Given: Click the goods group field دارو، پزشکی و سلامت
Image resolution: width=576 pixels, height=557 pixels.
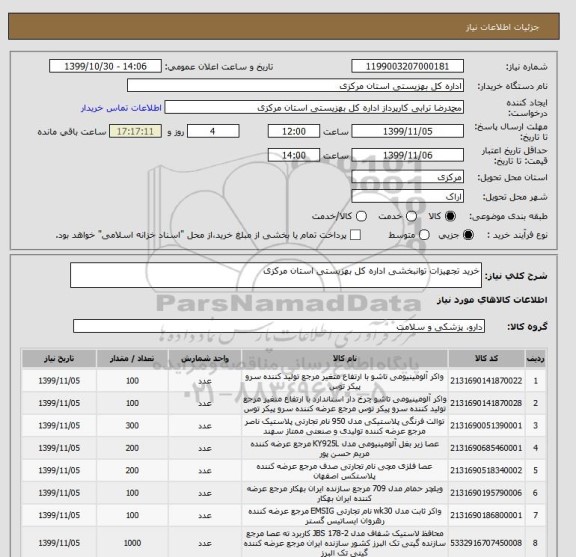Looking at the screenshot, I should 279,326.
